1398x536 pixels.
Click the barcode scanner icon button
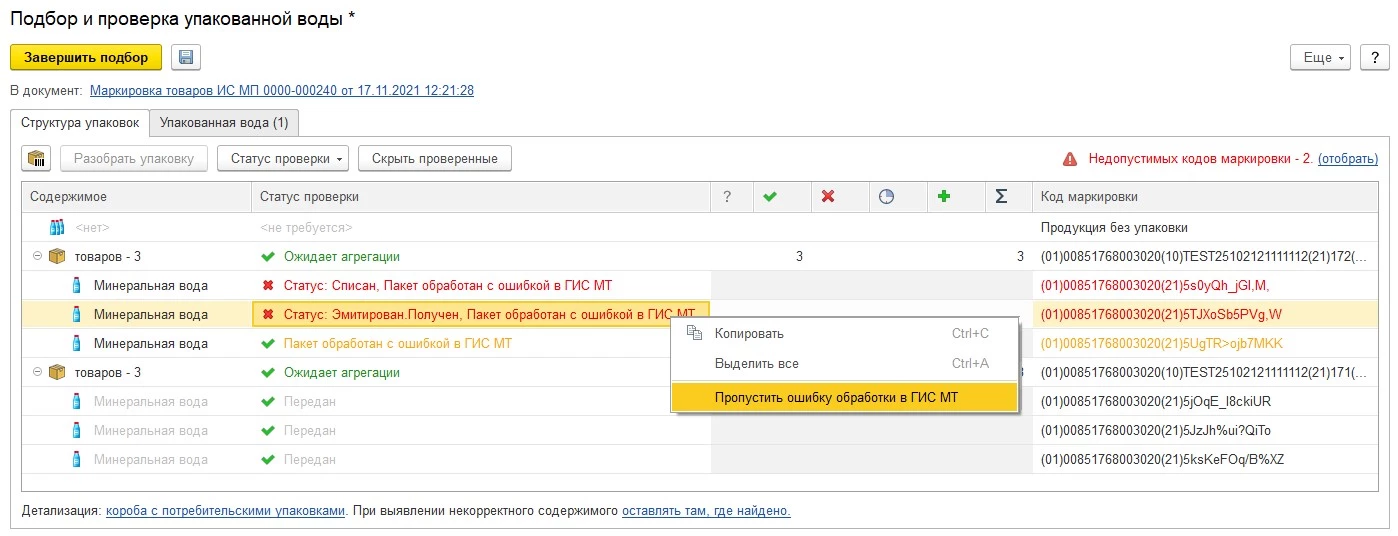pyautogui.click(x=38, y=158)
